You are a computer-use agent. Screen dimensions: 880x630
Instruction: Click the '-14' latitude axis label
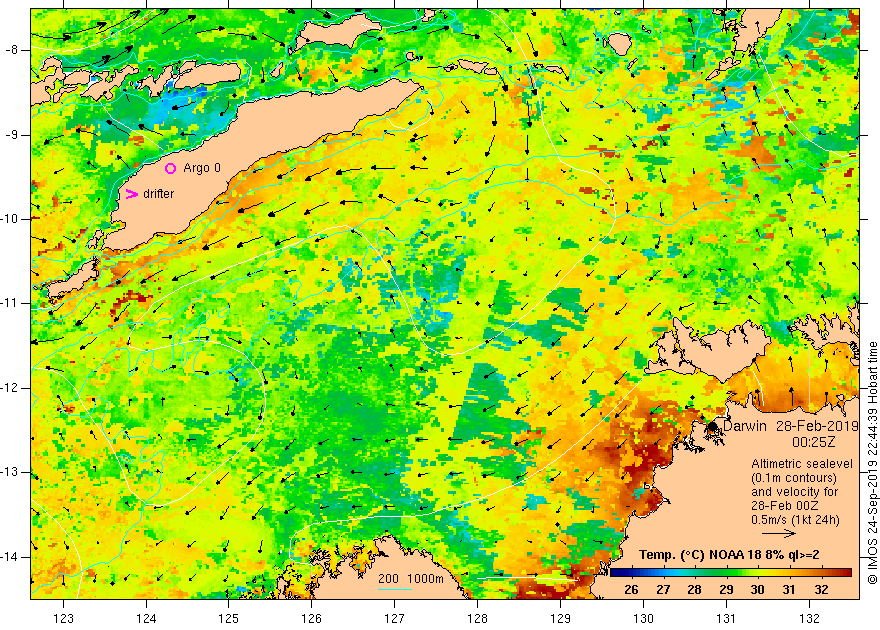click(10, 557)
